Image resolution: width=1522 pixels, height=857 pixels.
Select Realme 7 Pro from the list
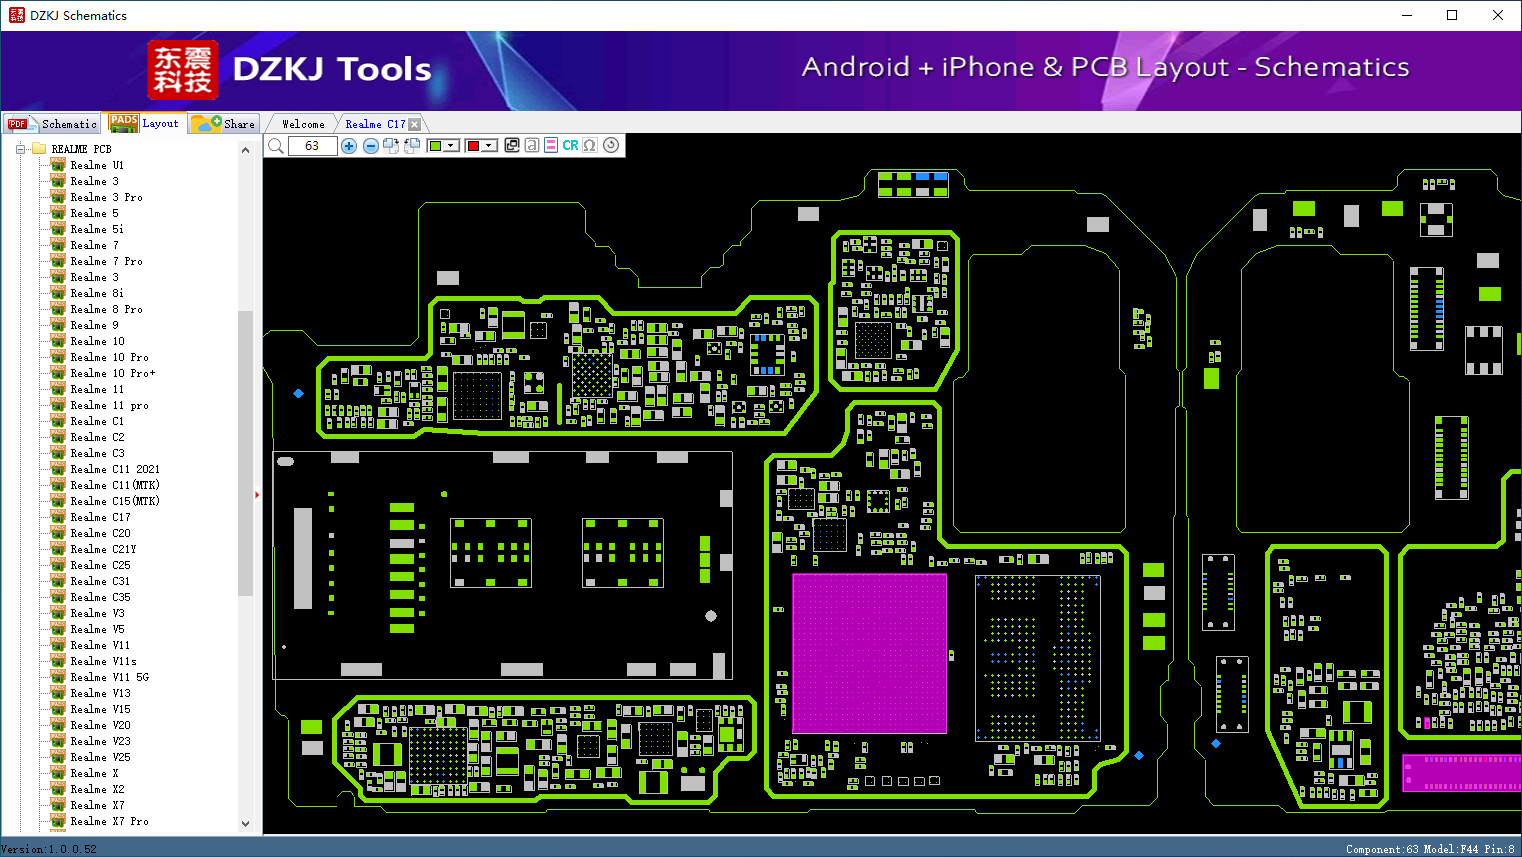click(x=106, y=261)
